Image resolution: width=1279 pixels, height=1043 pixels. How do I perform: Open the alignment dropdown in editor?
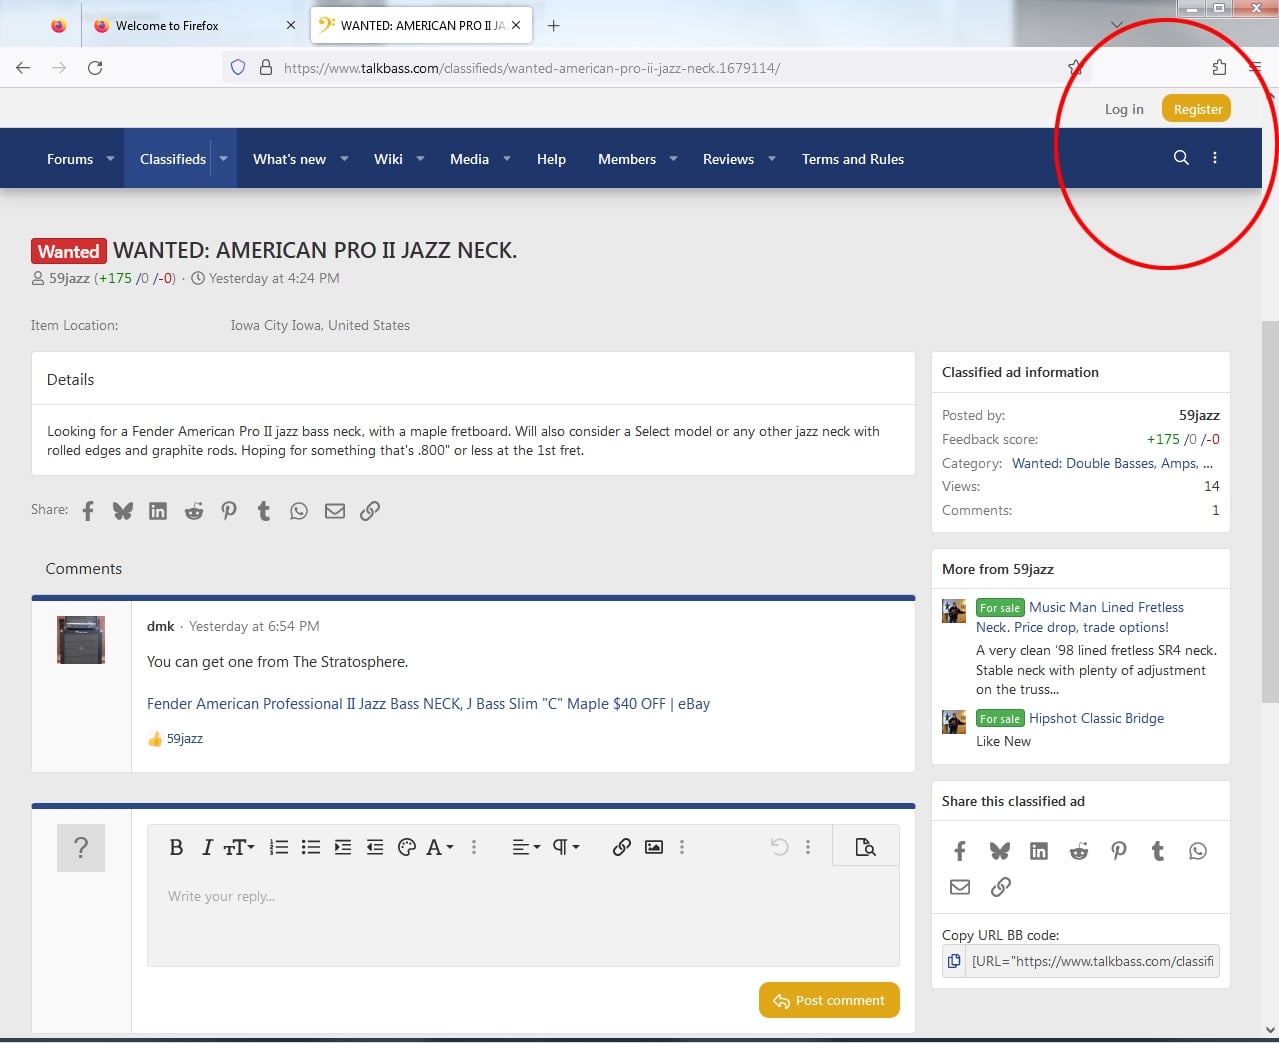(x=526, y=847)
